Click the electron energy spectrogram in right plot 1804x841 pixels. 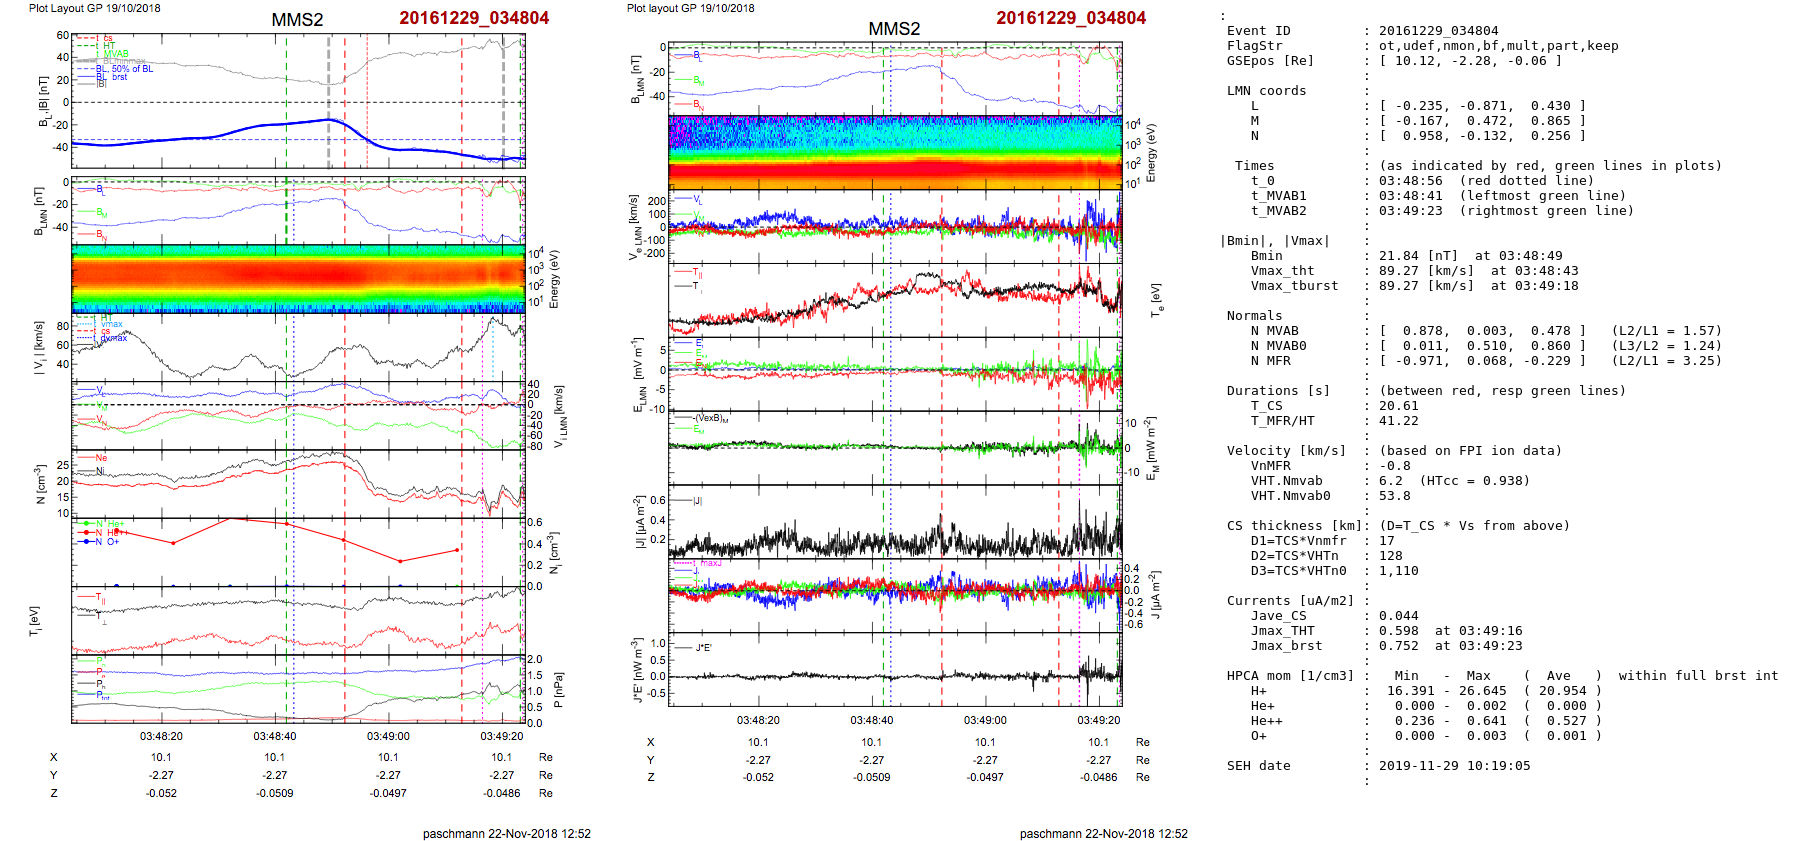(x=894, y=152)
